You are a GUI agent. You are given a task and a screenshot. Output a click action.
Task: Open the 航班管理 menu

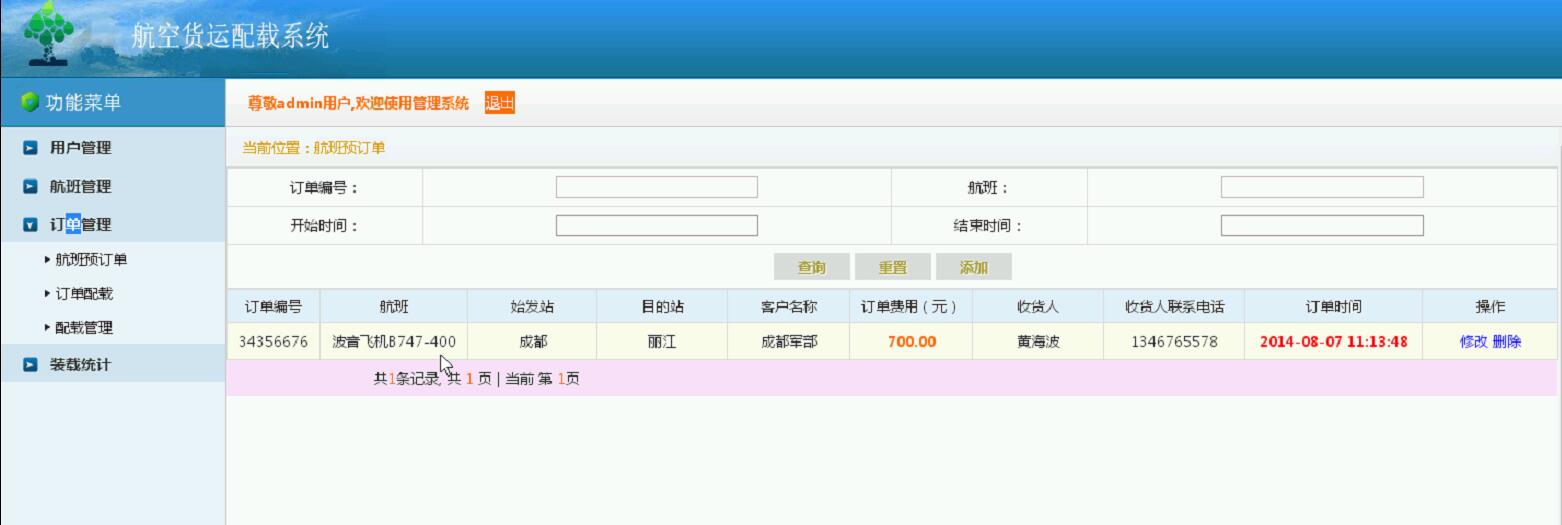(81, 187)
